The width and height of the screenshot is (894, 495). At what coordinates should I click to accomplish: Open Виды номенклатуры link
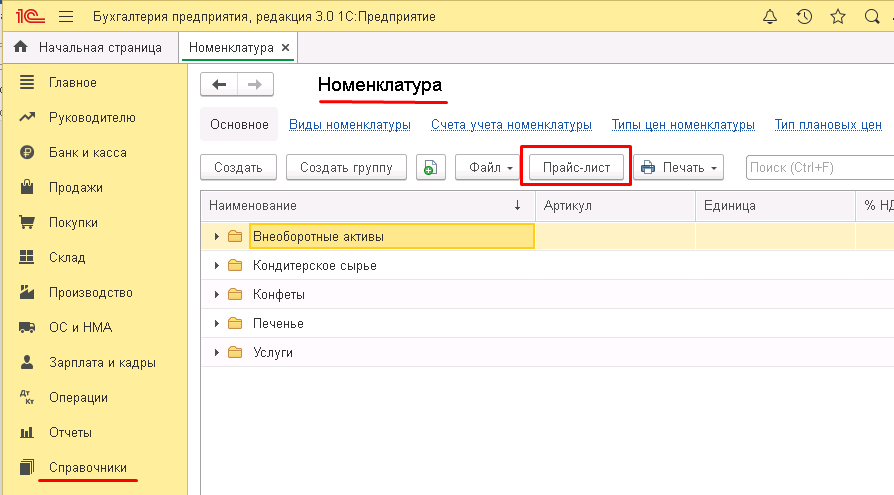point(350,124)
